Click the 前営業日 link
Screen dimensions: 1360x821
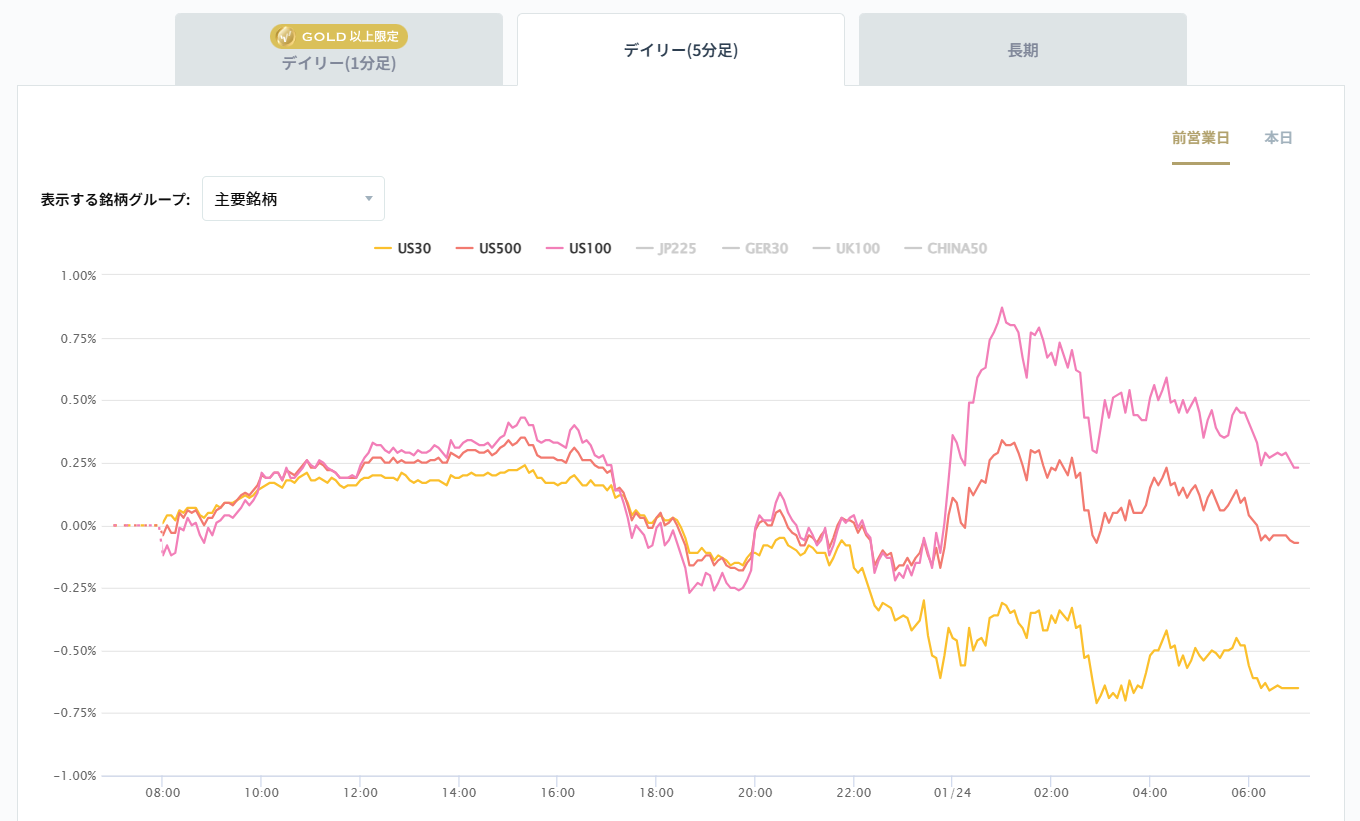click(1201, 138)
